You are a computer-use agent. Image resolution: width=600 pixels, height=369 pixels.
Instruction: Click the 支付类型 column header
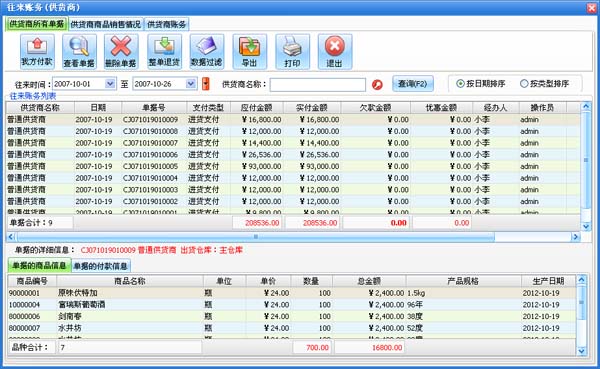pos(209,108)
